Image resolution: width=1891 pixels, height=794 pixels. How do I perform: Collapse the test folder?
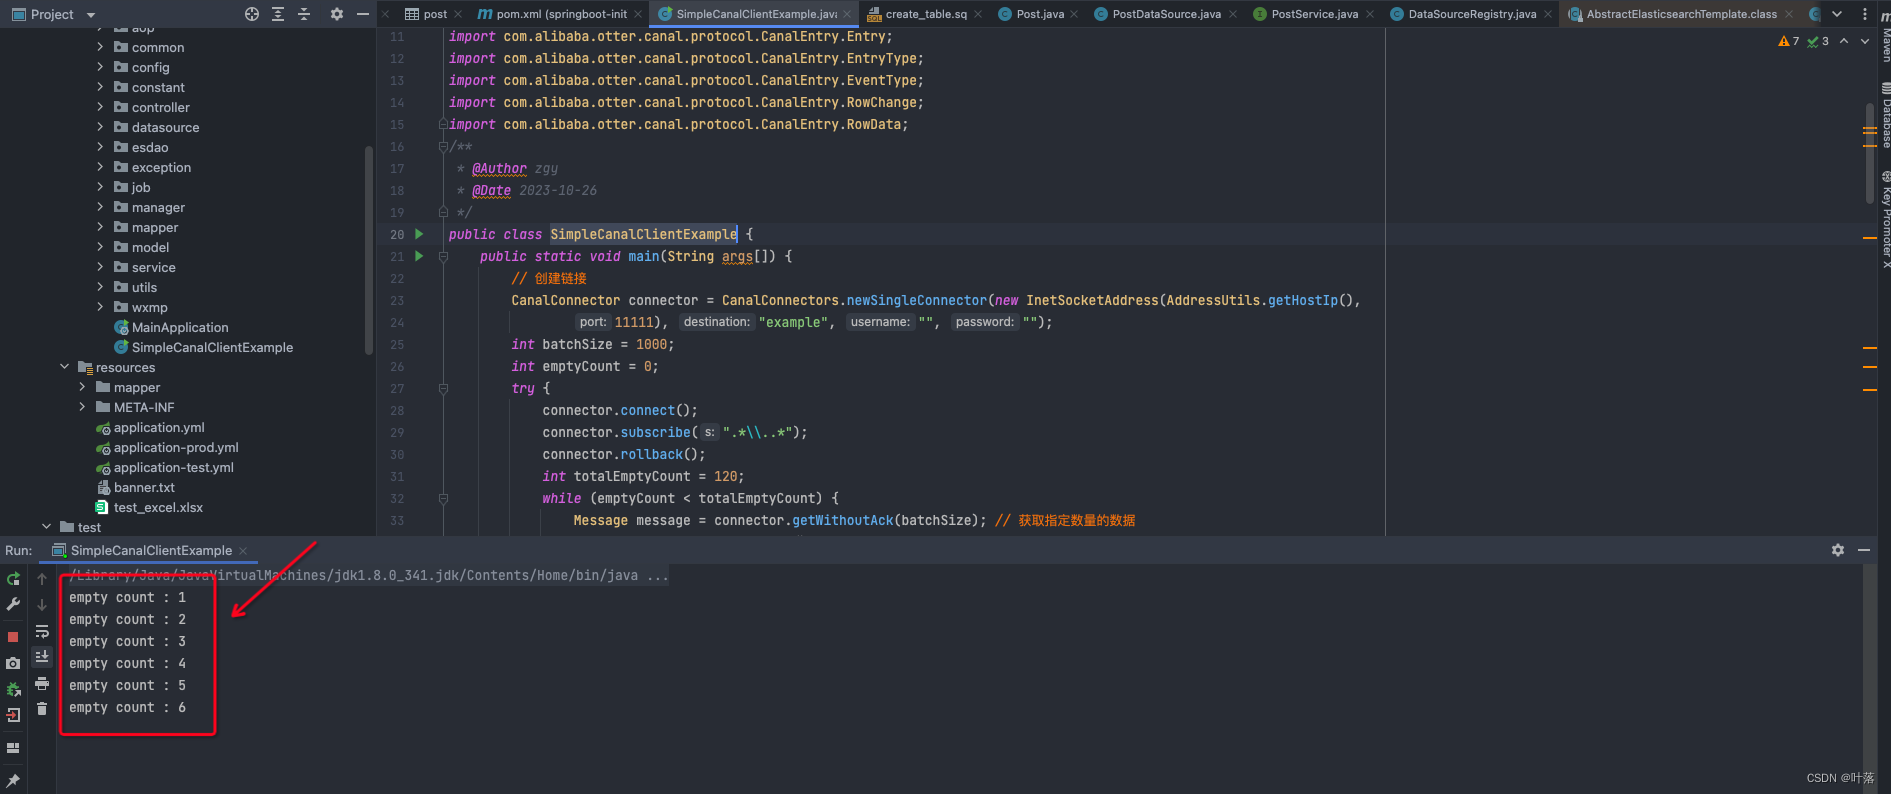click(x=46, y=527)
